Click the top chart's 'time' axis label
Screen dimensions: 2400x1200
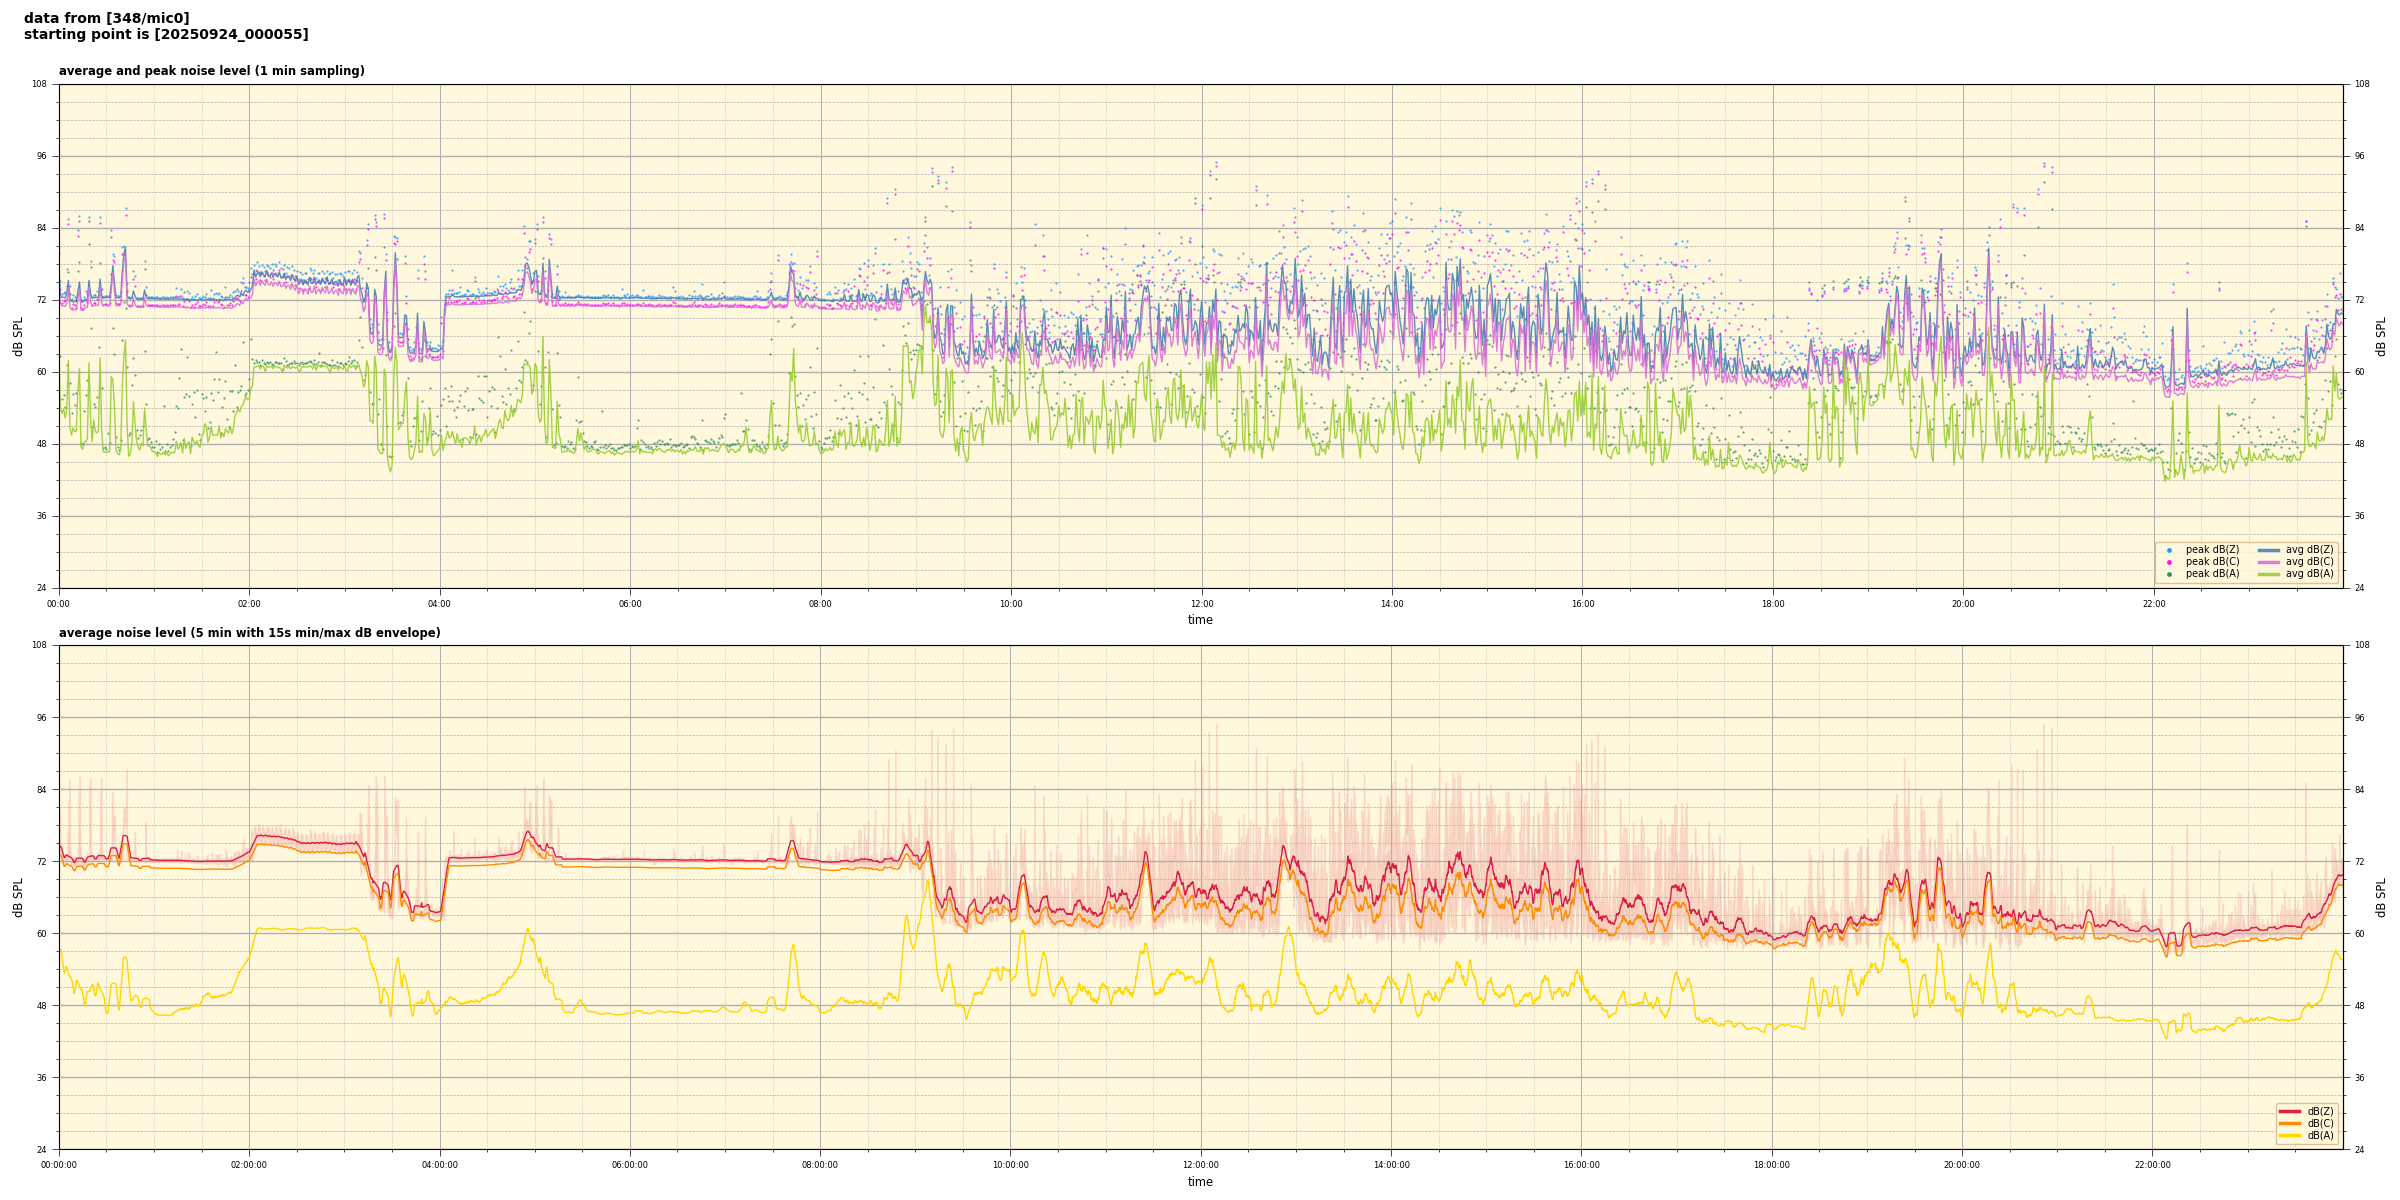[1200, 620]
